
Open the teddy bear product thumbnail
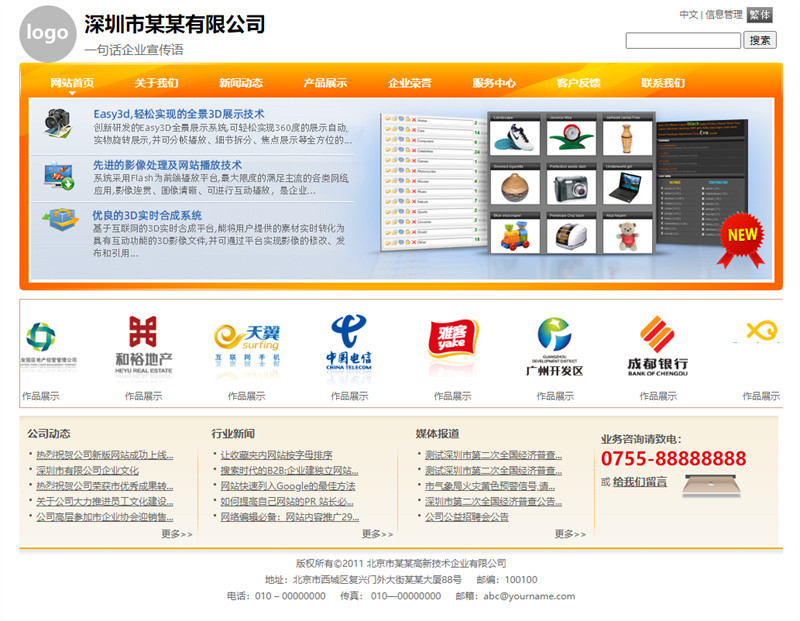click(628, 236)
